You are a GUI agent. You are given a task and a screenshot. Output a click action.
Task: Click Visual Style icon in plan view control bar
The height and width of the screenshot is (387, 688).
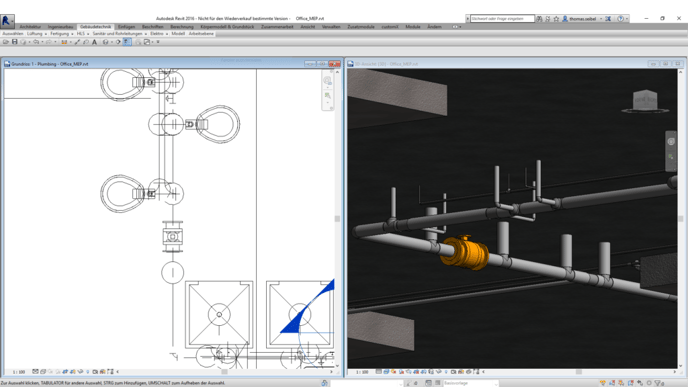point(43,372)
